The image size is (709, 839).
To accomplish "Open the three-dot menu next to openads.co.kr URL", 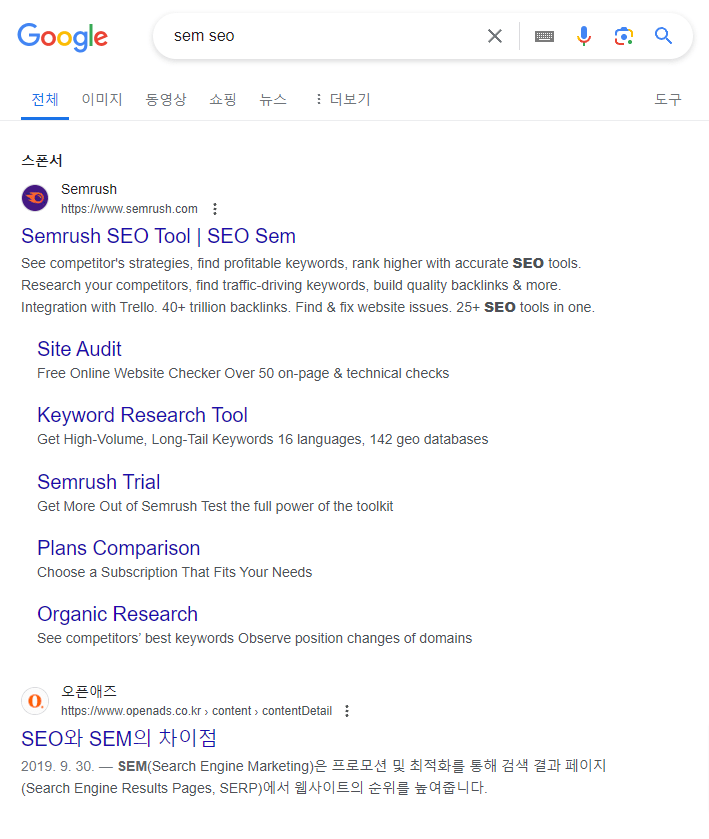I will click(x=347, y=711).
